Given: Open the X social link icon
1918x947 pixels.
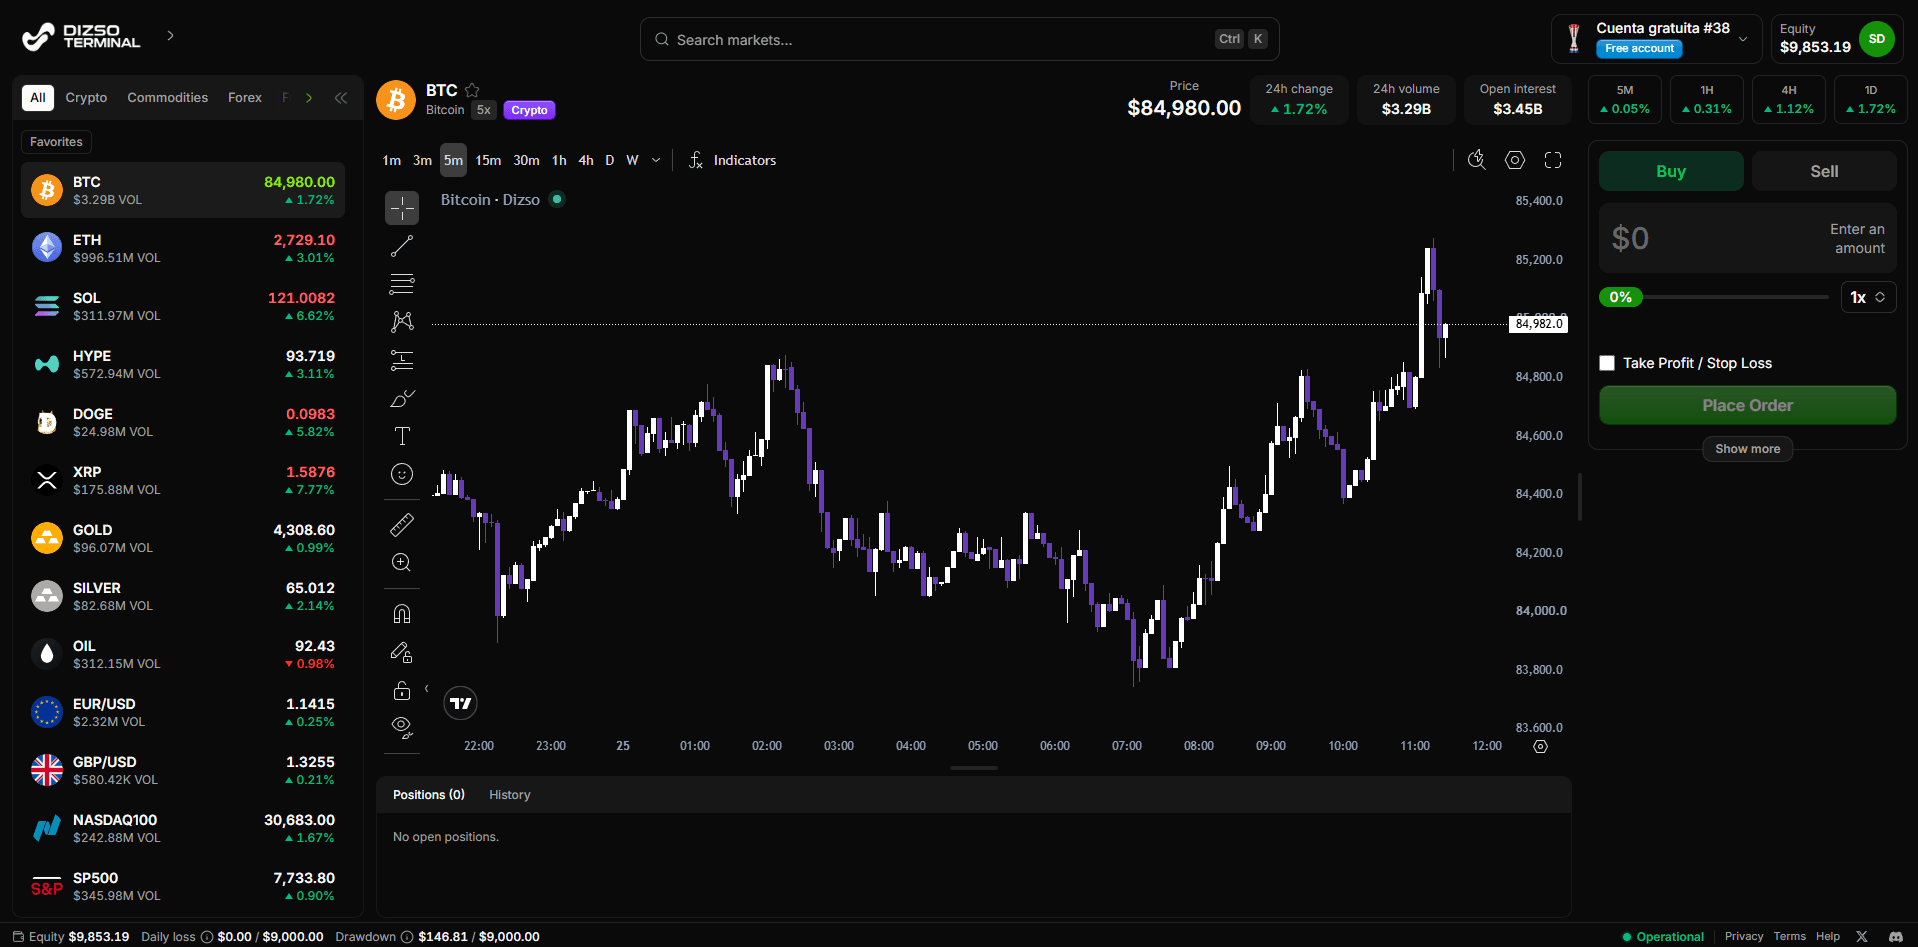Looking at the screenshot, I should click(x=1862, y=937).
